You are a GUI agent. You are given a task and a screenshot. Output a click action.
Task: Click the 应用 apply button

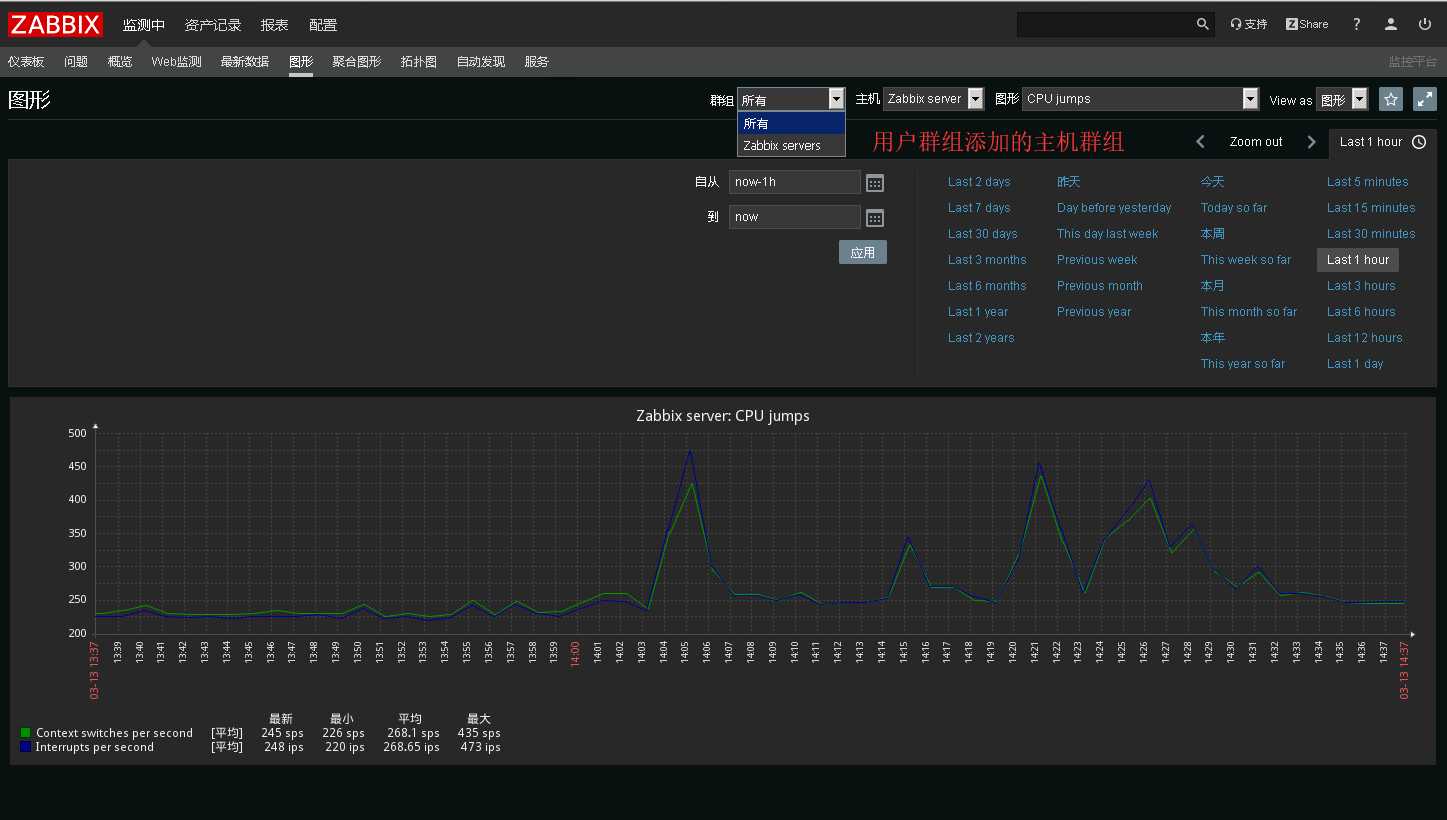pos(863,253)
